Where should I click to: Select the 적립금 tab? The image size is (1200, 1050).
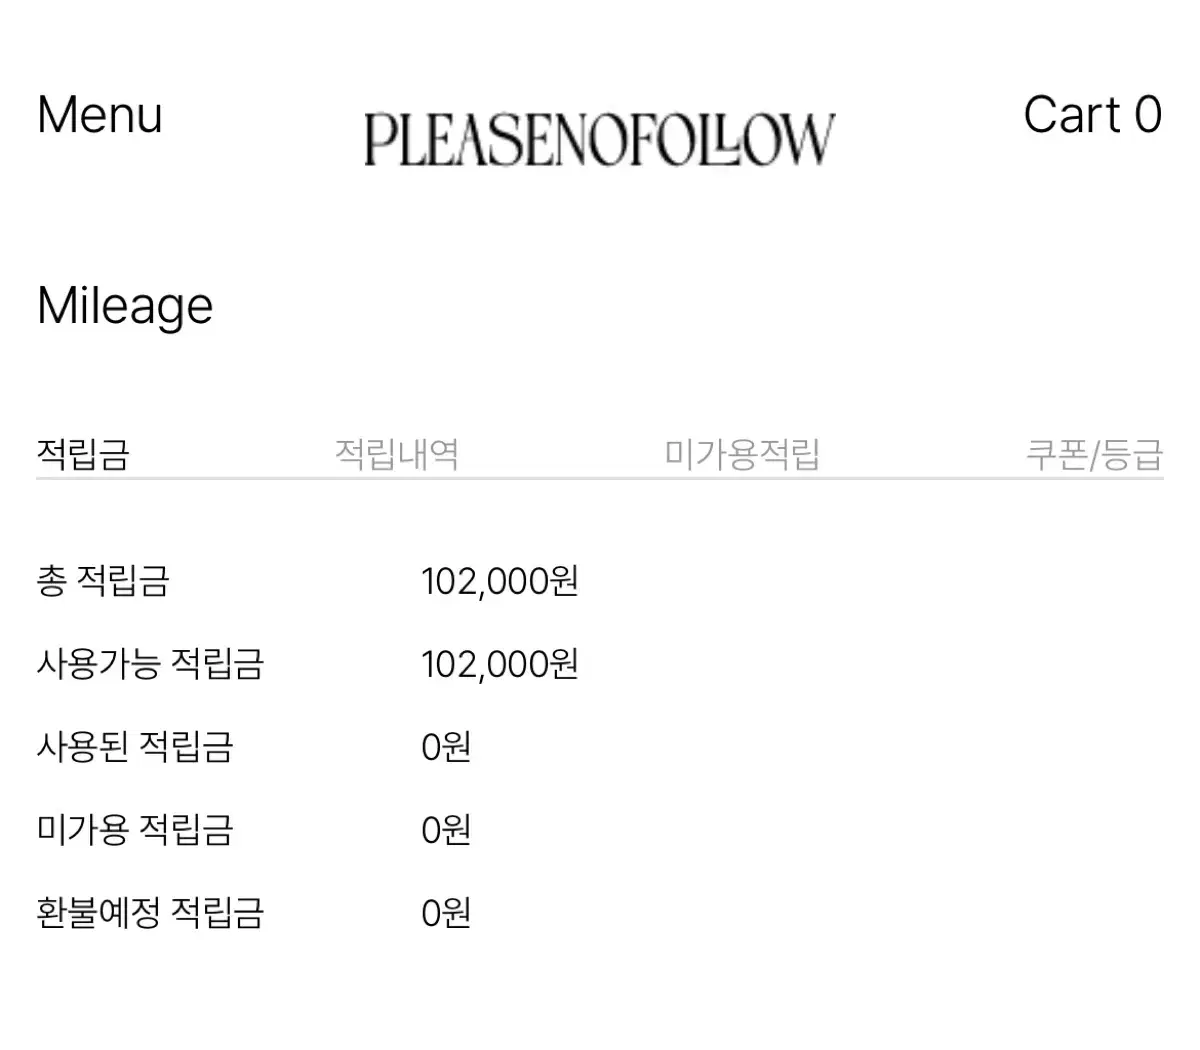pos(83,454)
